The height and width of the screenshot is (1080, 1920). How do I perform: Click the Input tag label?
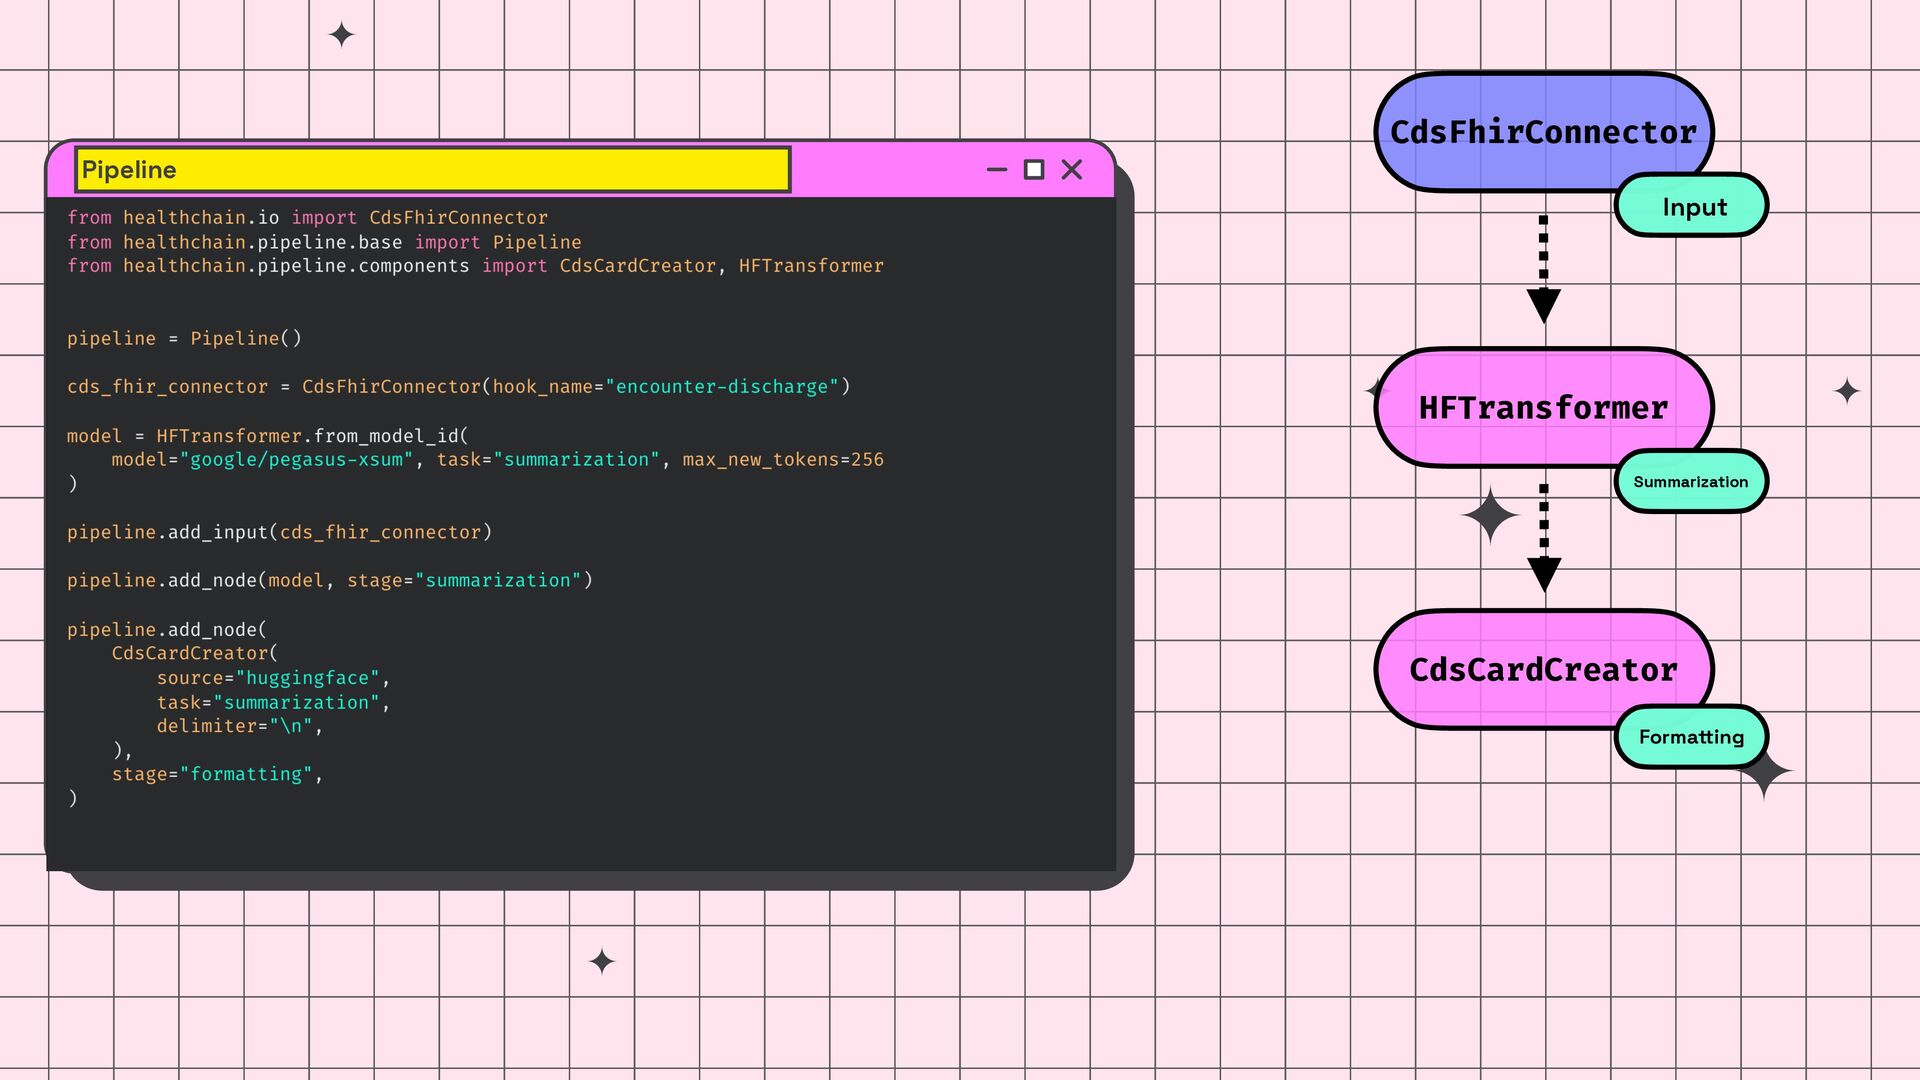point(1692,206)
